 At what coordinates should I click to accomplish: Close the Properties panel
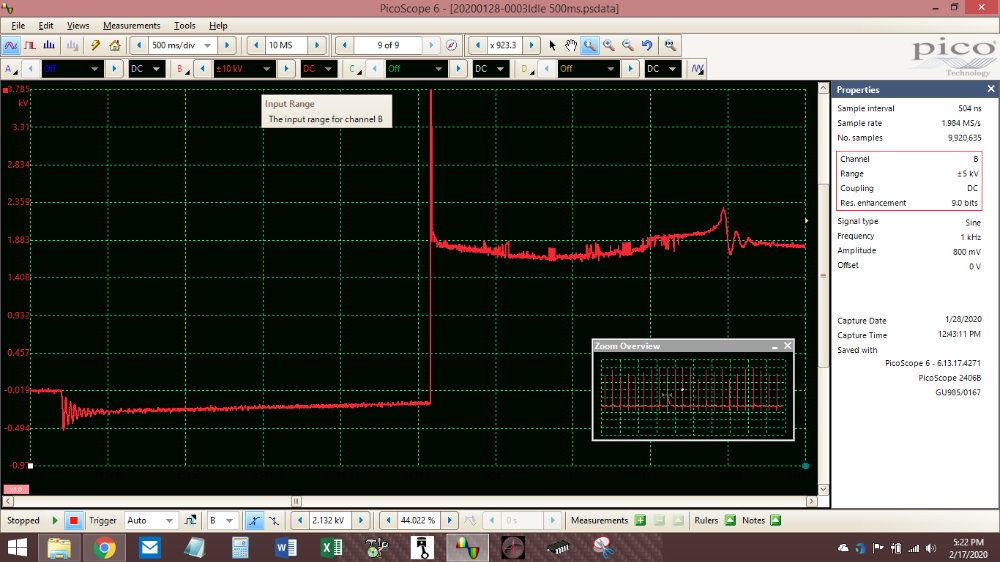[x=990, y=89]
